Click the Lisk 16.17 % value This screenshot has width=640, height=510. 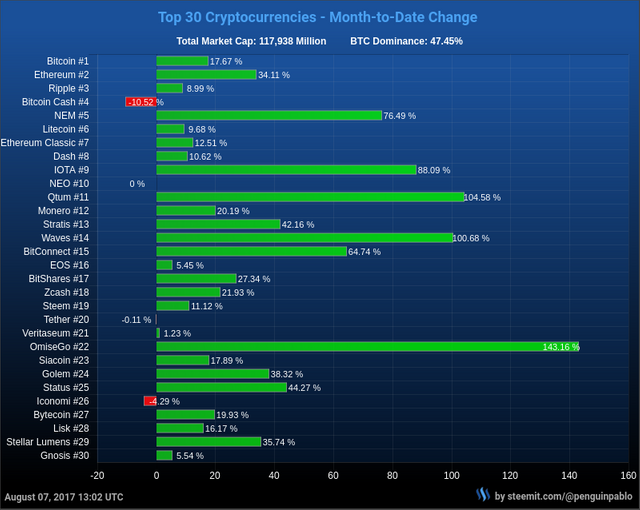pos(221,429)
